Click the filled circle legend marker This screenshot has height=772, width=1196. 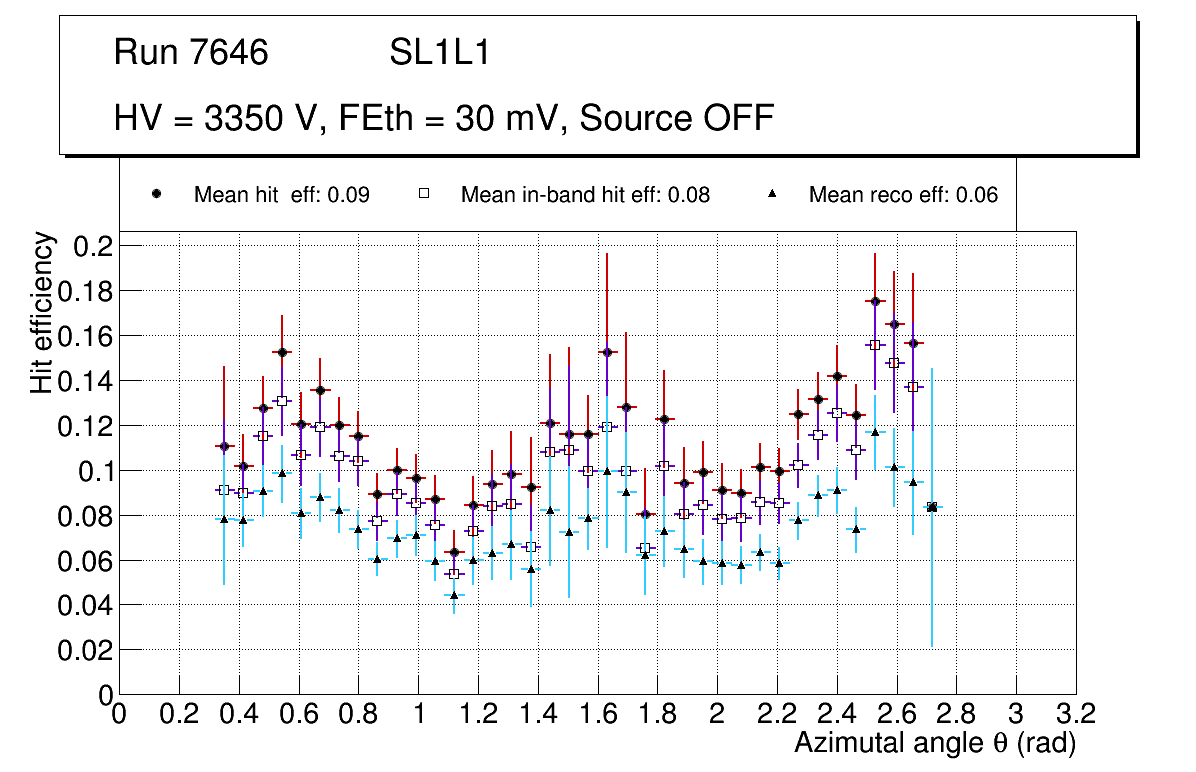pyautogui.click(x=157, y=195)
